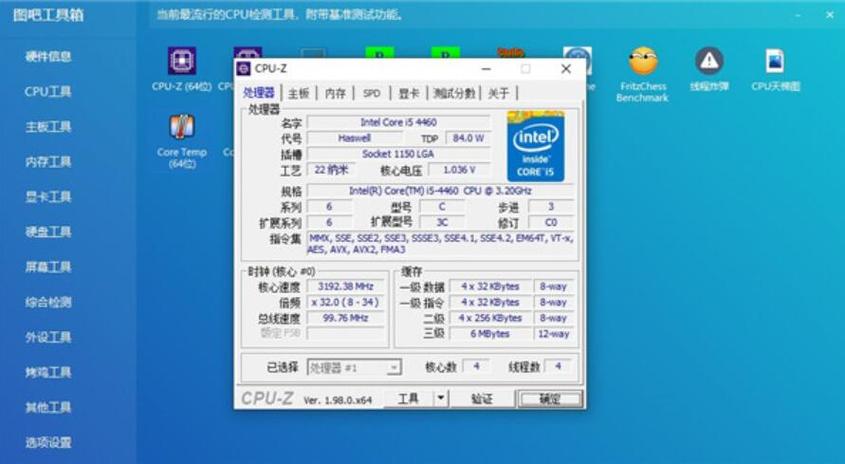The width and height of the screenshot is (845, 464).
Task: Click the 插槽 value Socket 1150 LGA
Action: [x=398, y=154]
